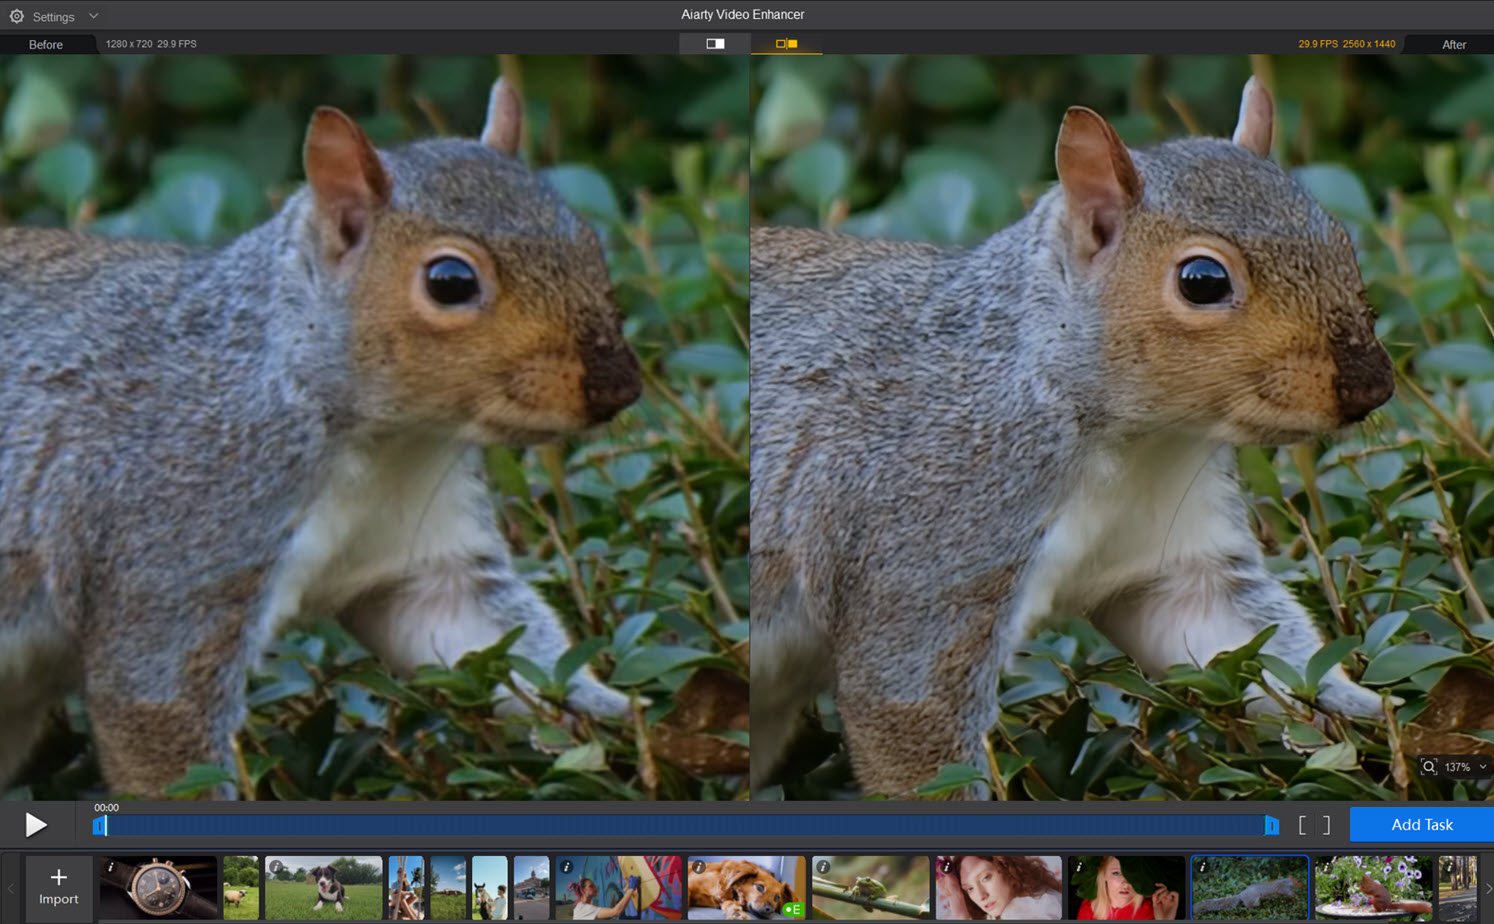Click the 1280 x 720 source resolution text
The height and width of the screenshot is (924, 1494).
tap(129, 44)
